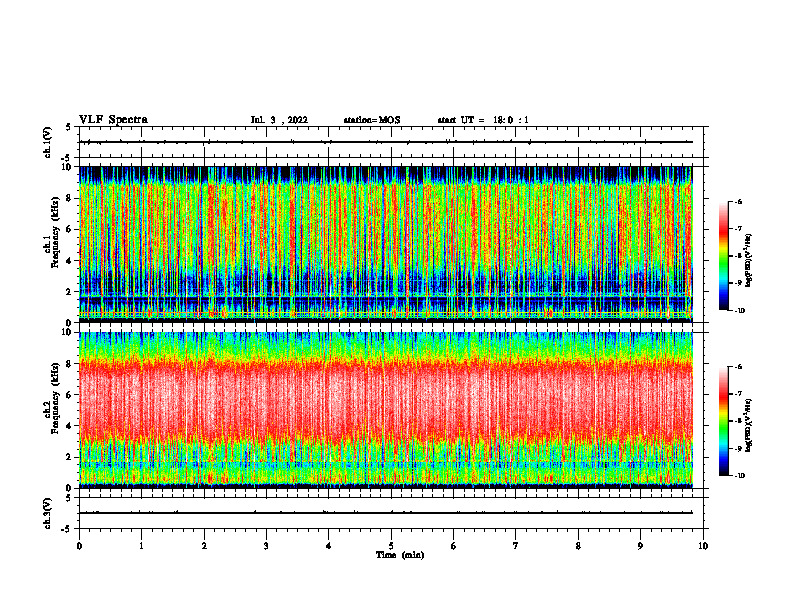Click the ch.3 voltage waveform trace
792x612 pixels.
tap(386, 513)
